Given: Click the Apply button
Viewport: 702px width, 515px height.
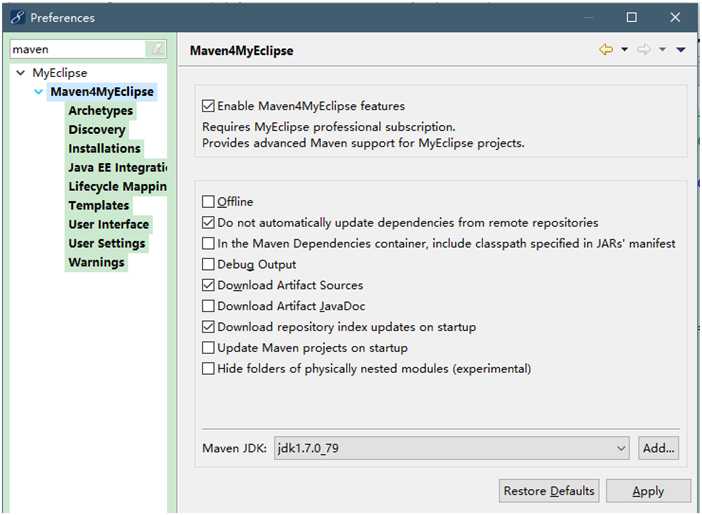Looking at the screenshot, I should 648,491.
